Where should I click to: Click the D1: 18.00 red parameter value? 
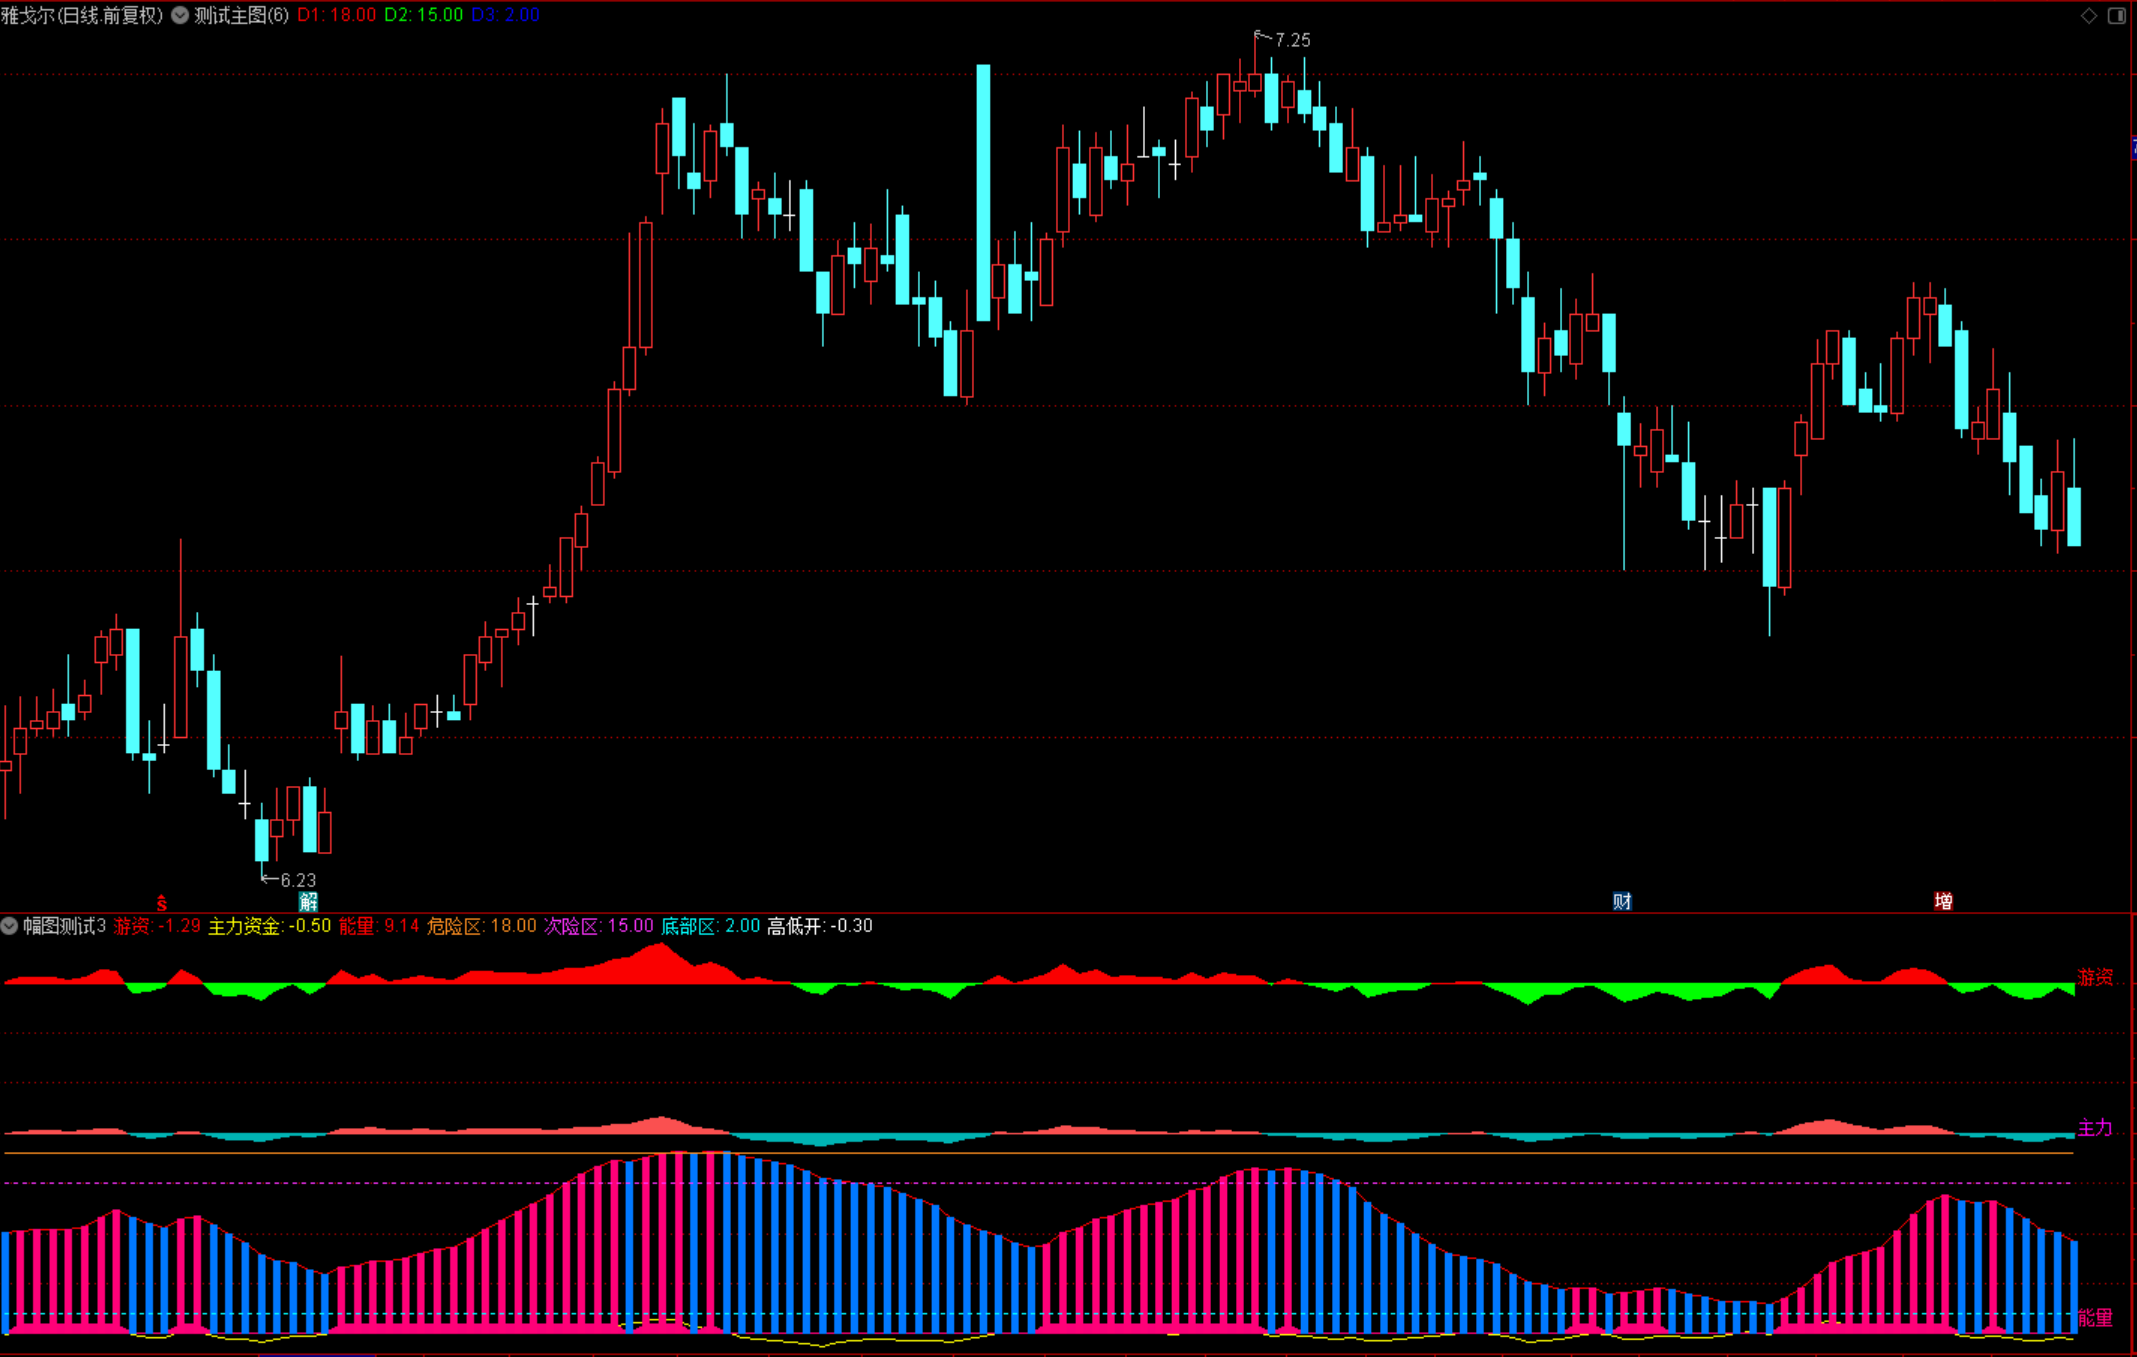[337, 15]
